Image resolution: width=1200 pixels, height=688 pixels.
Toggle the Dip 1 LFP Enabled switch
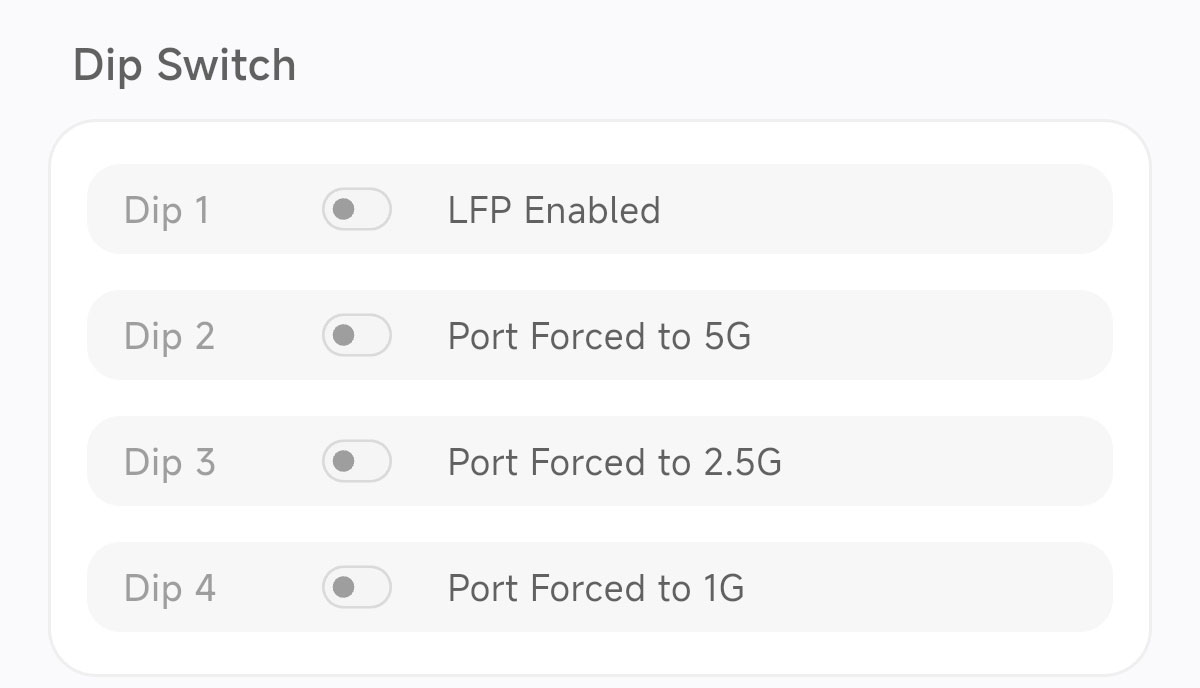[356, 210]
